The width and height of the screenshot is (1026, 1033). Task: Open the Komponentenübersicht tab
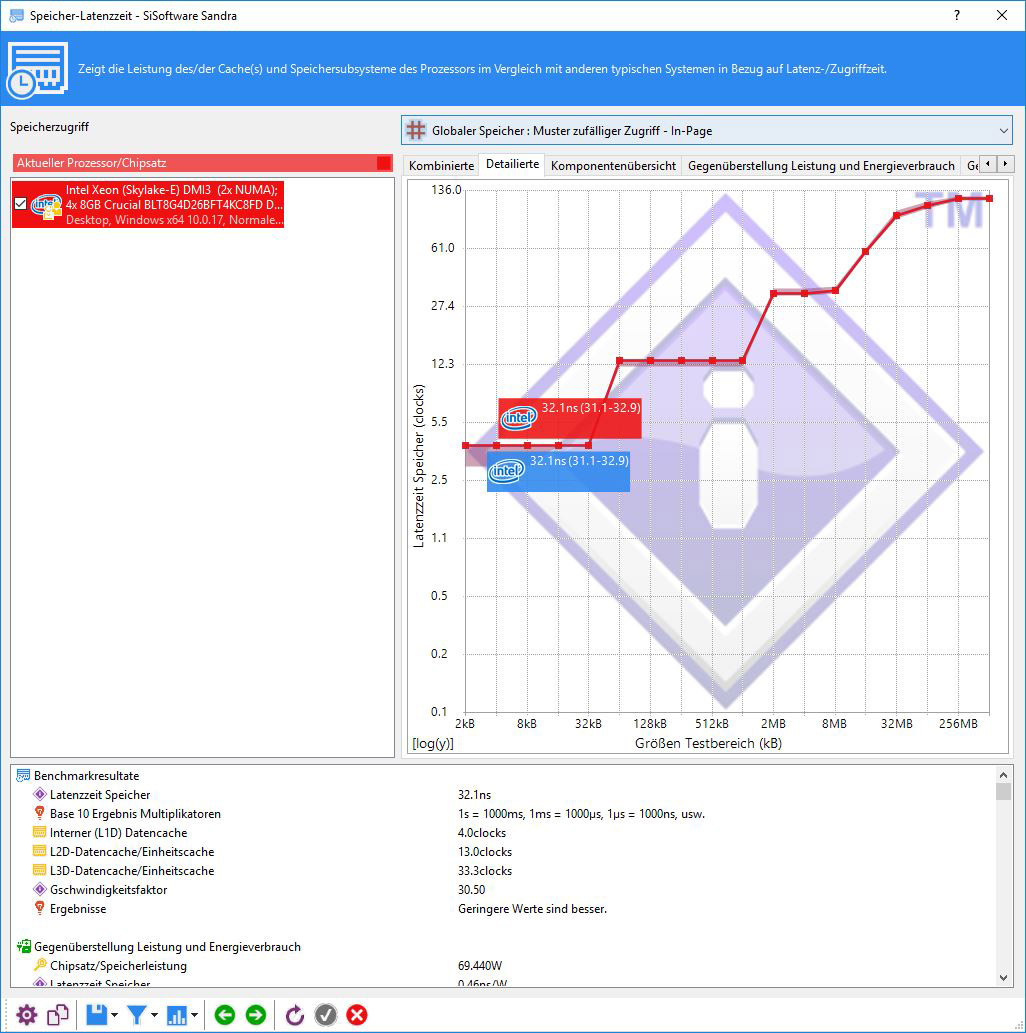[613, 165]
